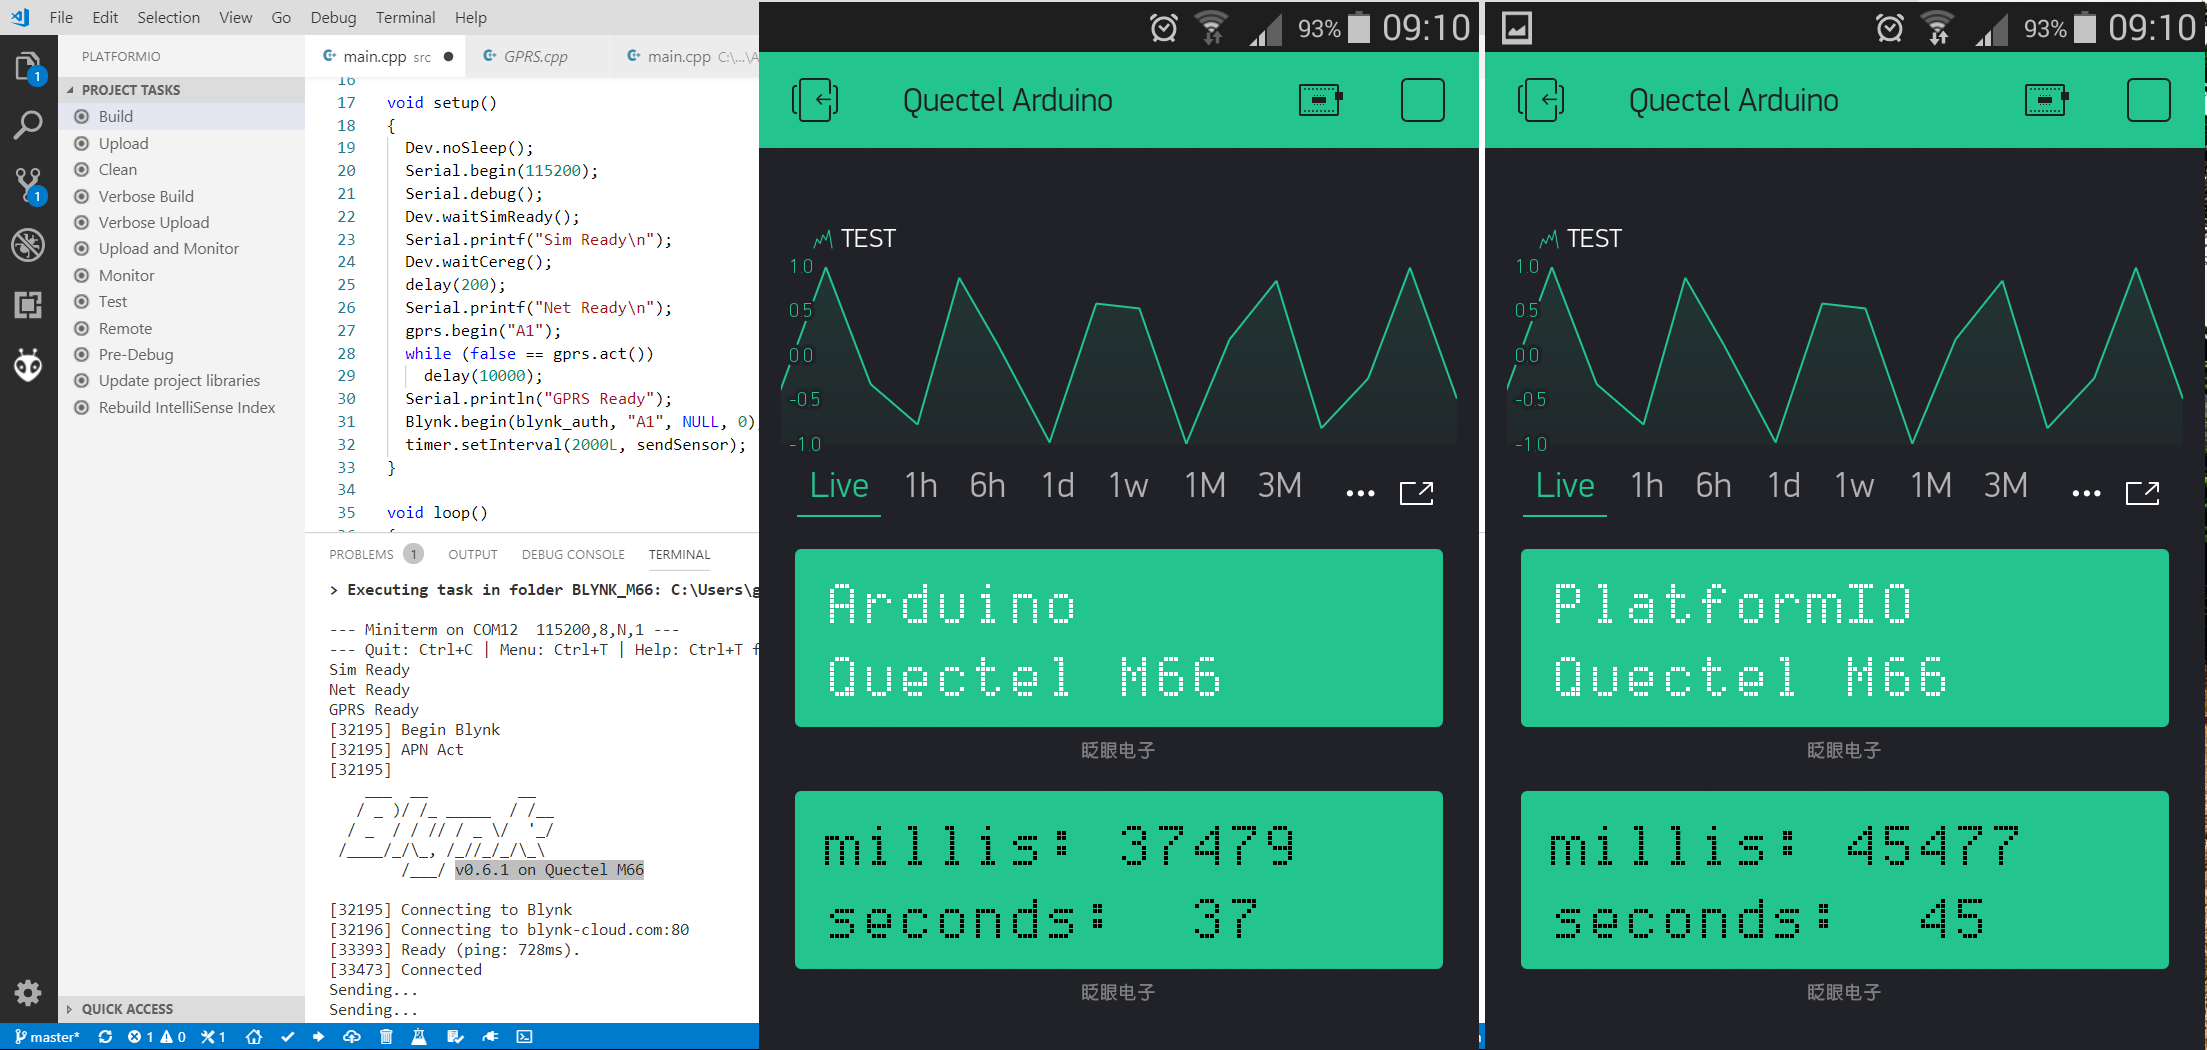Screen dimensions: 2207x1050
Task: Open the Debug view (crossed bug icon)
Action: (x=28, y=245)
